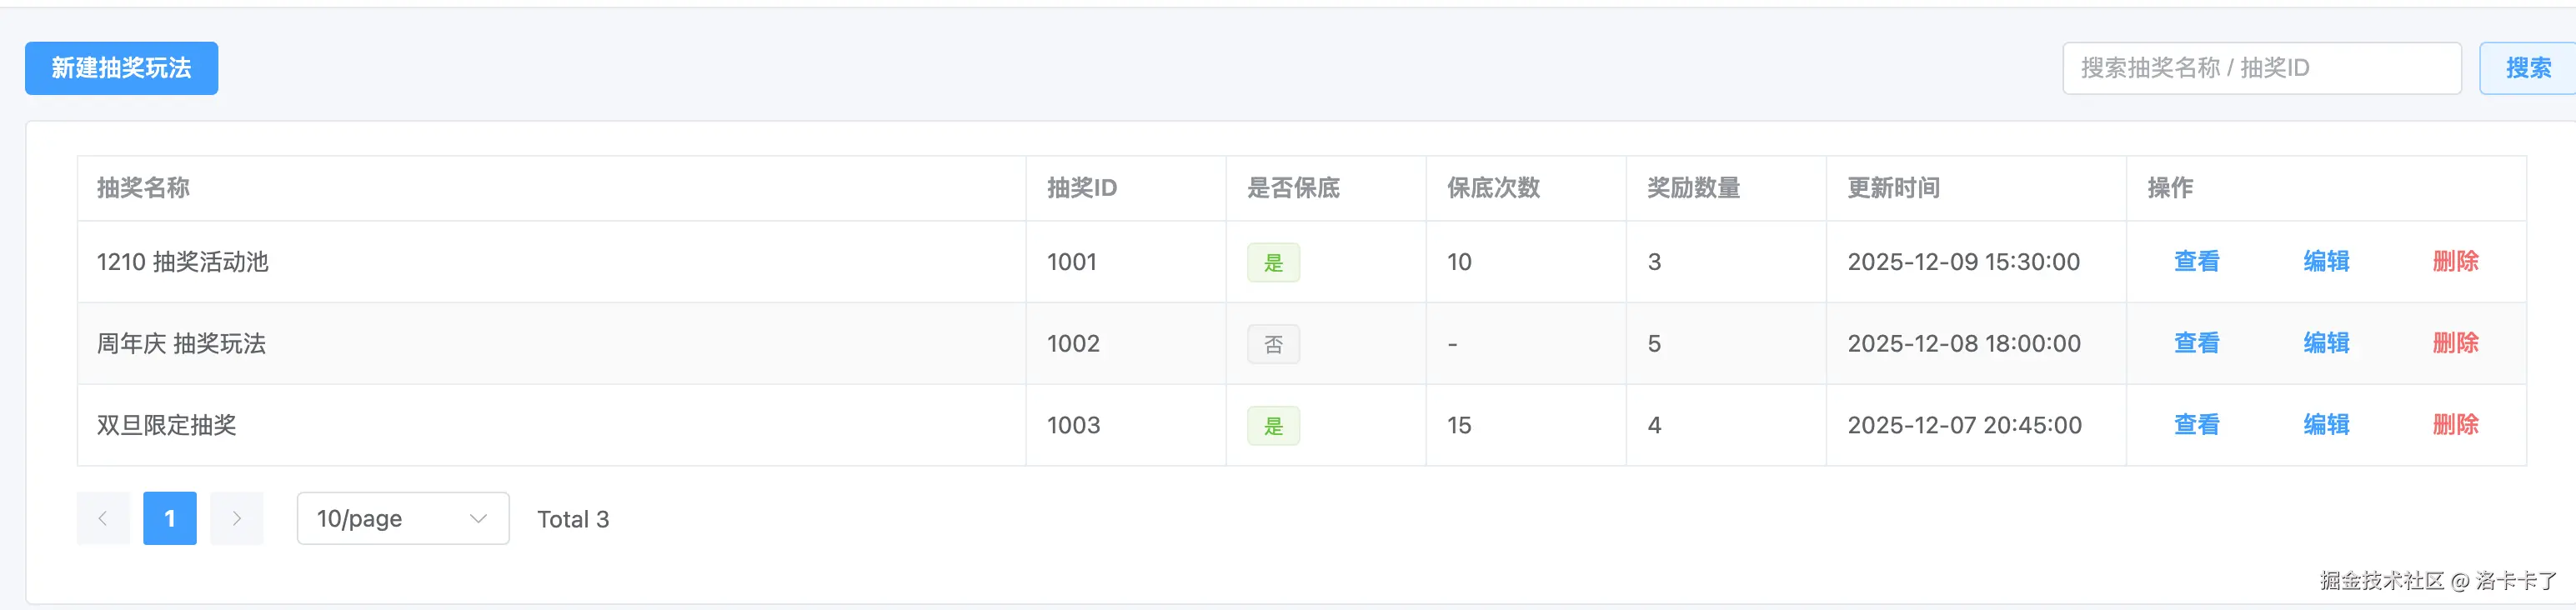This screenshot has width=2576, height=610.
Task: Delete the 1210 抽奖活动池 row via 删除
Action: 2455,262
